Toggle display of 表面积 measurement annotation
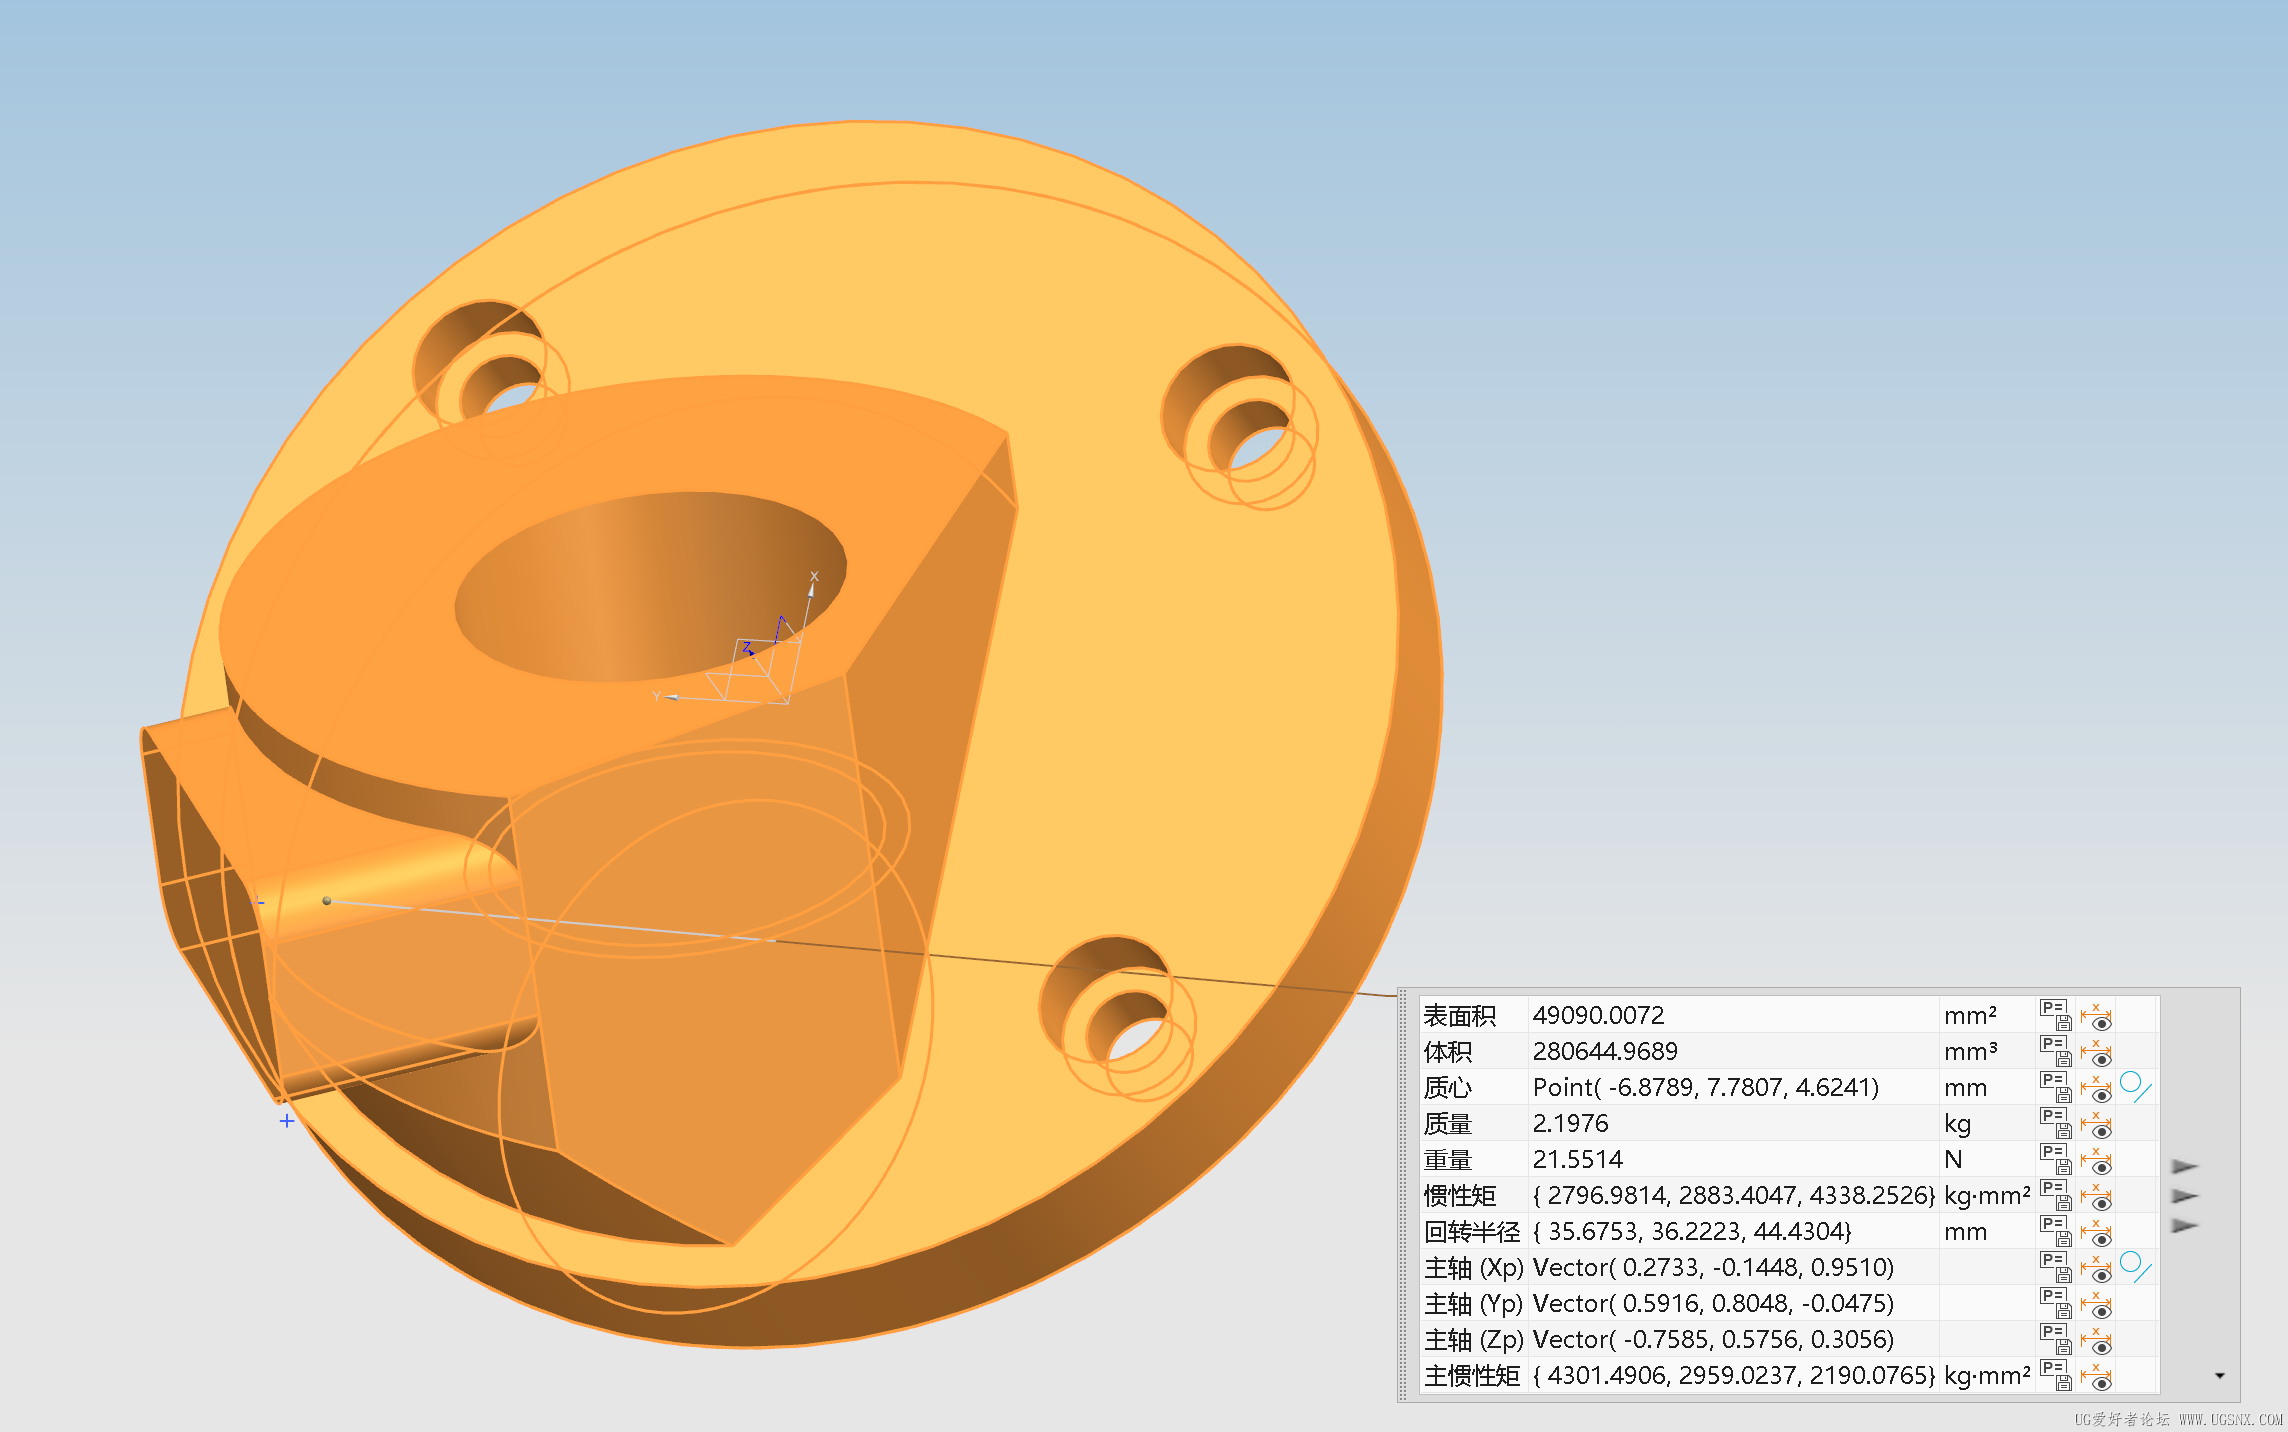Image resolution: width=2288 pixels, height=1432 pixels. click(x=2096, y=1016)
